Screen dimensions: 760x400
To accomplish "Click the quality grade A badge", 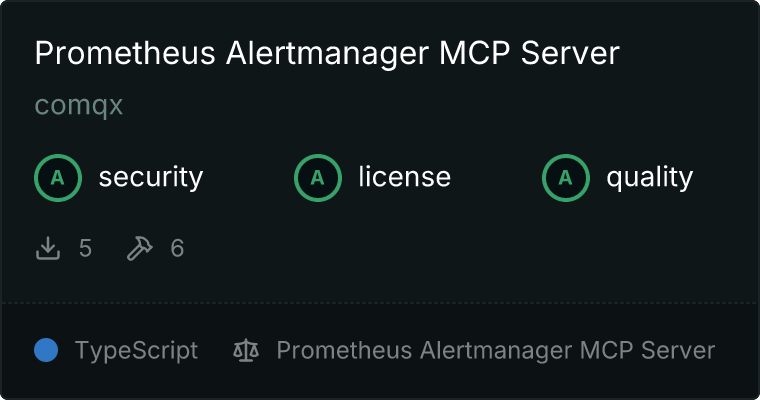I will (566, 178).
